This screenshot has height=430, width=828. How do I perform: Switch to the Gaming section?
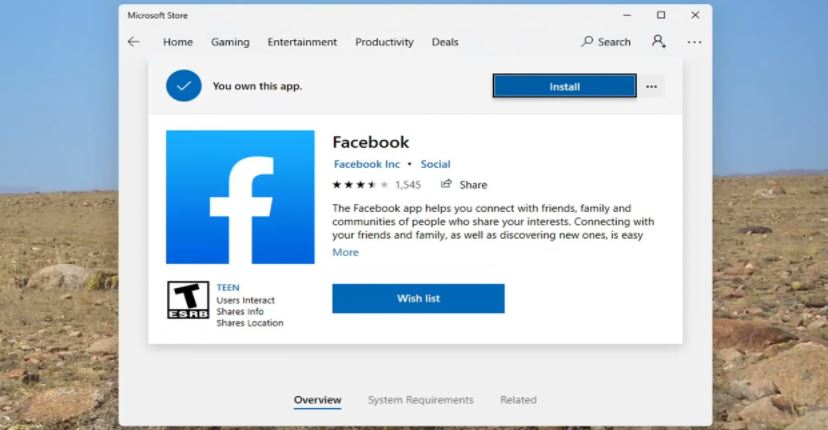click(x=230, y=42)
